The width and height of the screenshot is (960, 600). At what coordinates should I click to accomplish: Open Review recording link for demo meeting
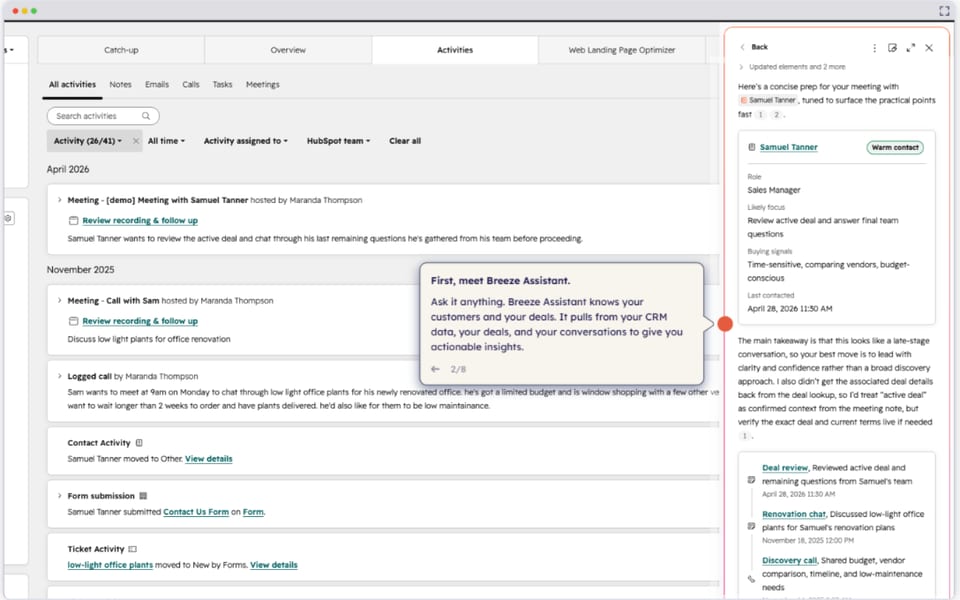(x=140, y=220)
